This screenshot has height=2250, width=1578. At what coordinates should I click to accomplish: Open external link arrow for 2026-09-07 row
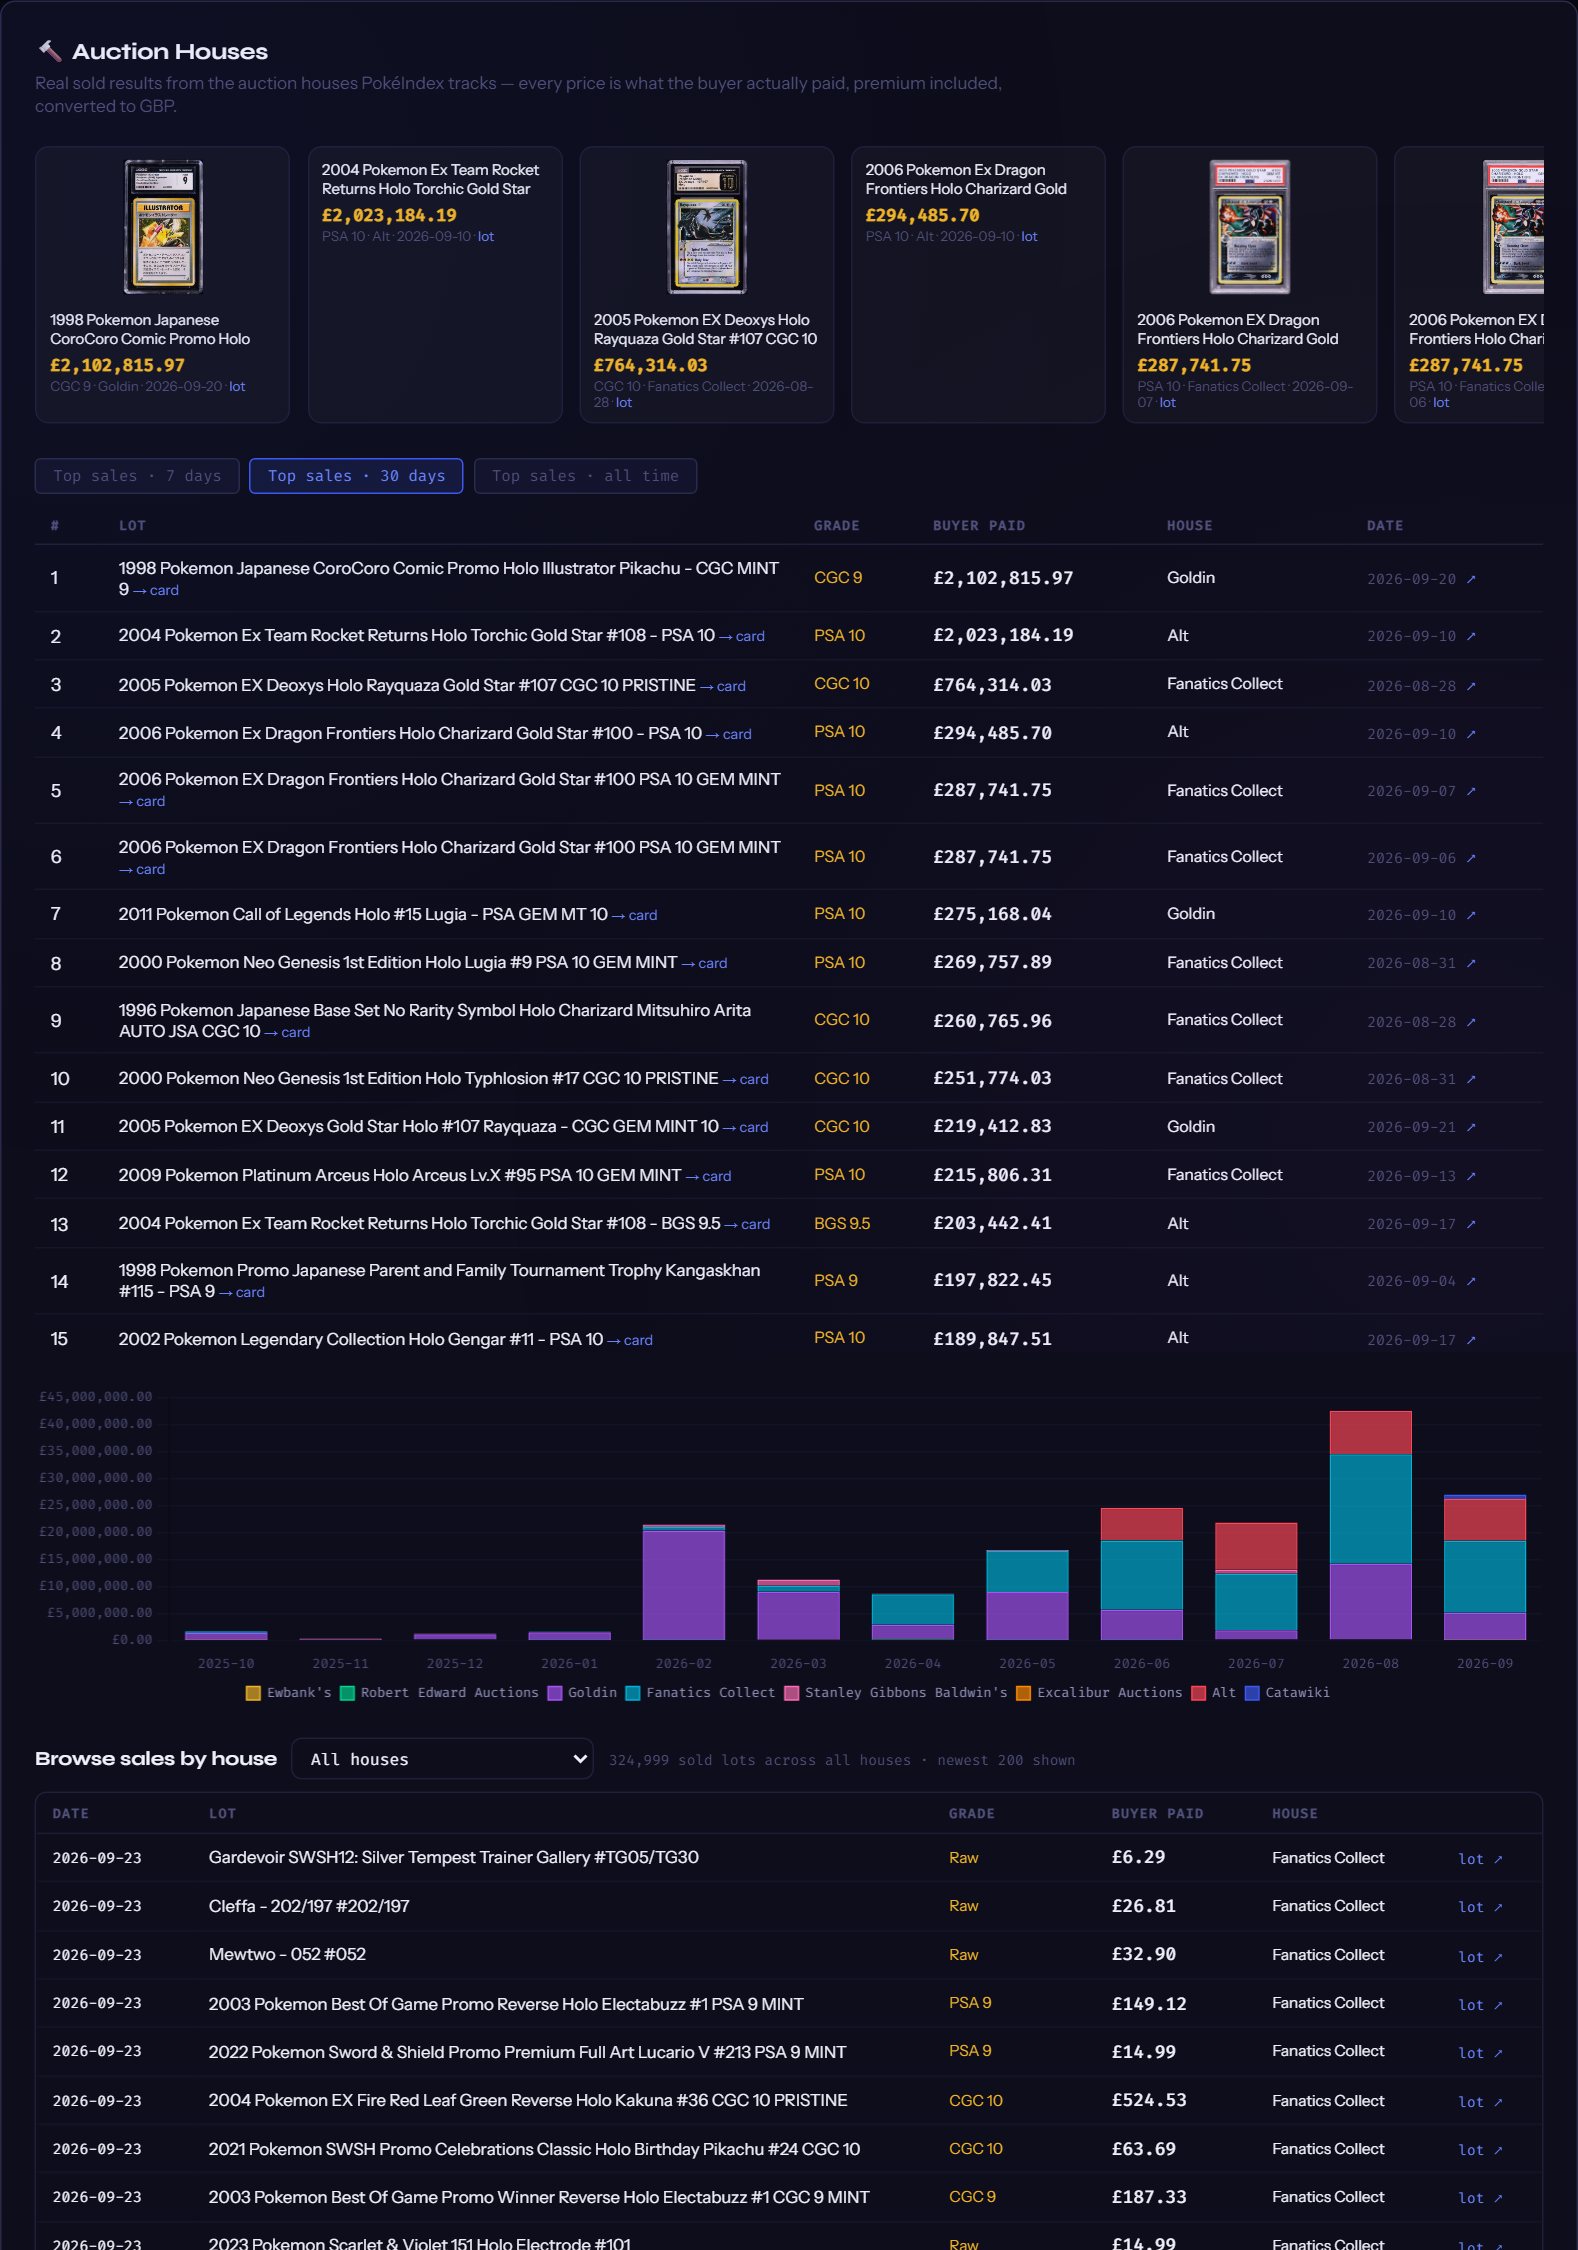coord(1471,791)
